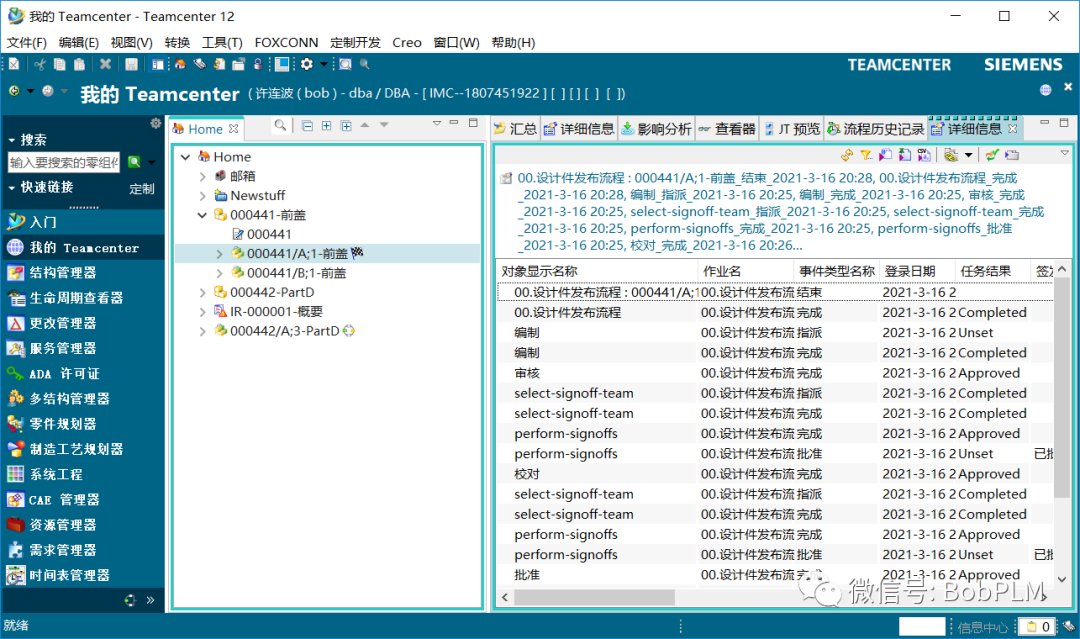The width and height of the screenshot is (1080, 639).
Task: Collapse the Home tree root node
Action: pos(185,157)
